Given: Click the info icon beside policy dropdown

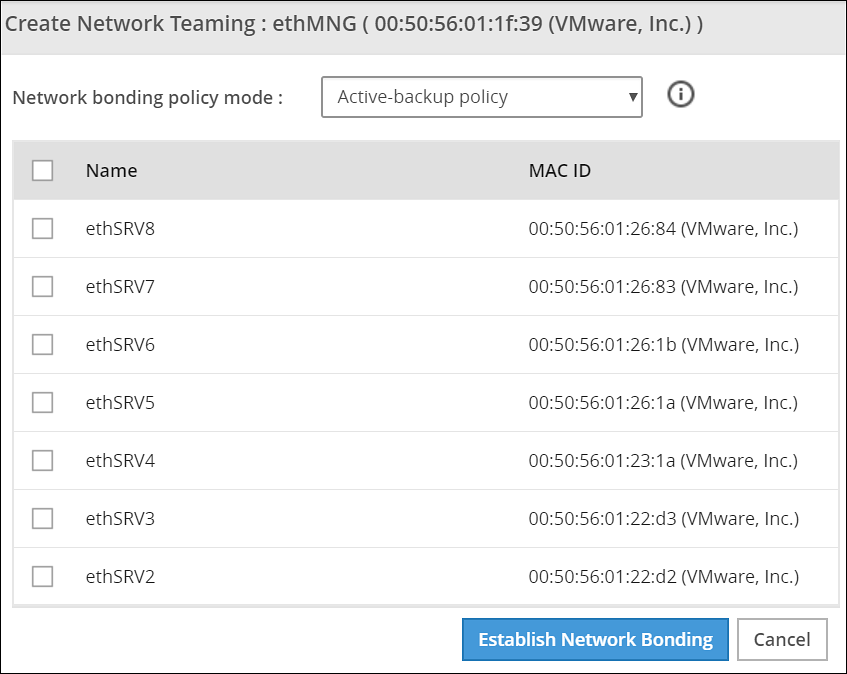Looking at the screenshot, I should (681, 95).
